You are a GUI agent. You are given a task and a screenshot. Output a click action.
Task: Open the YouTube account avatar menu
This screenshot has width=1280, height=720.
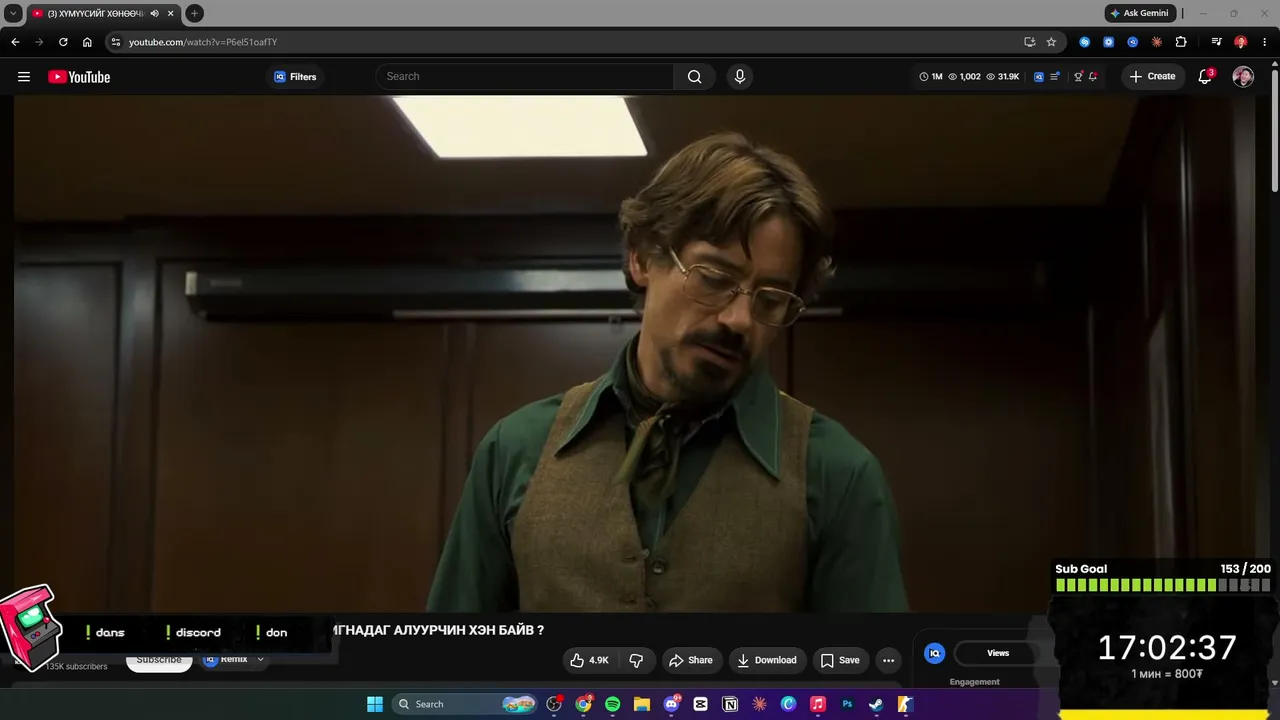(x=1243, y=77)
